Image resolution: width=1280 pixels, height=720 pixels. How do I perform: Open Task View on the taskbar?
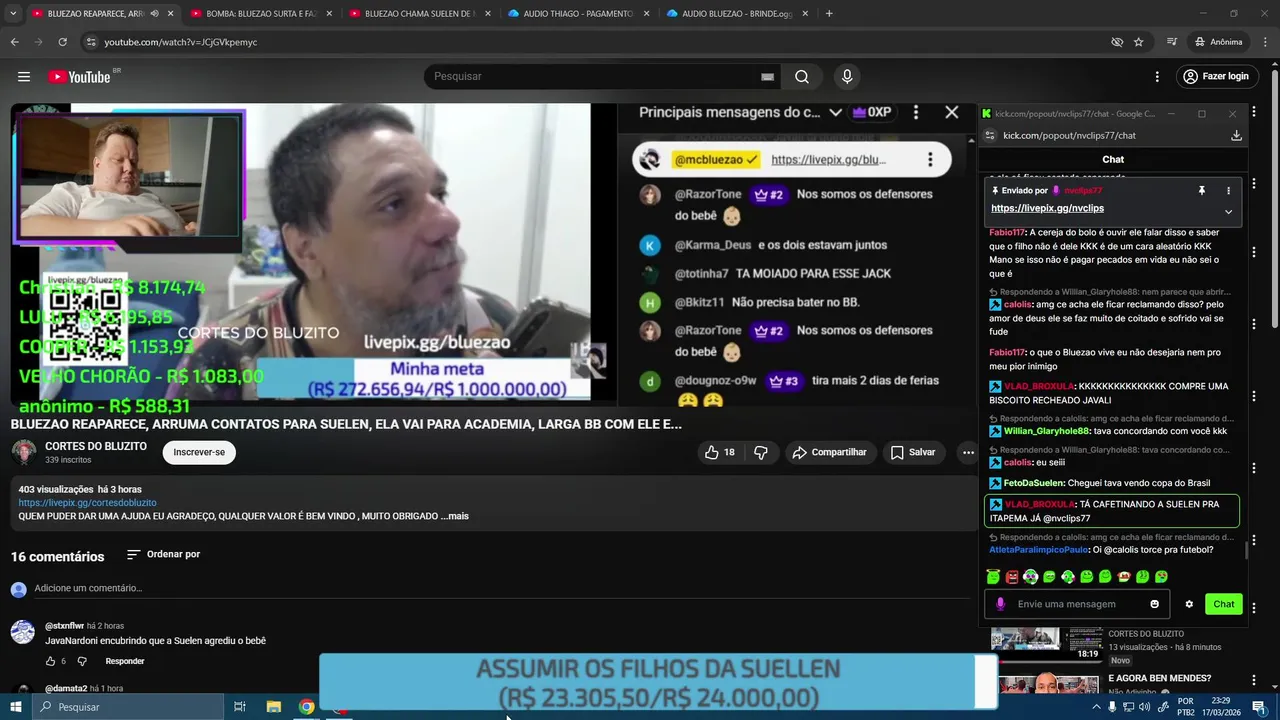point(240,707)
